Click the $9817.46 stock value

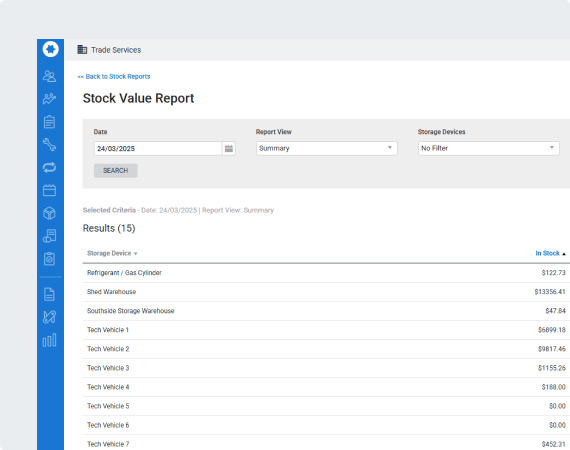(x=551, y=349)
